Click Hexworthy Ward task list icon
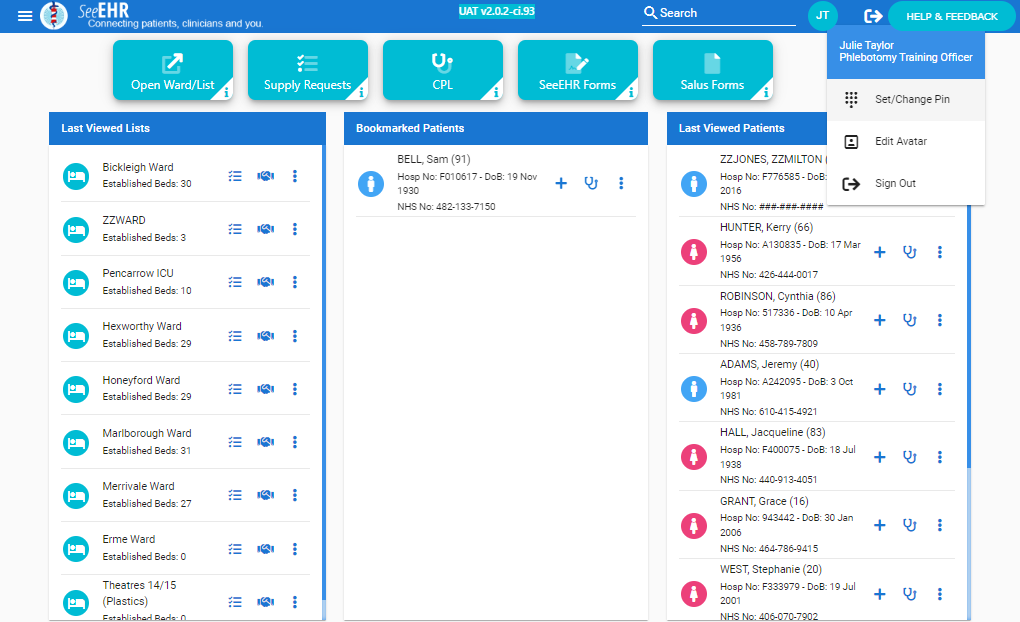 pyautogui.click(x=235, y=336)
